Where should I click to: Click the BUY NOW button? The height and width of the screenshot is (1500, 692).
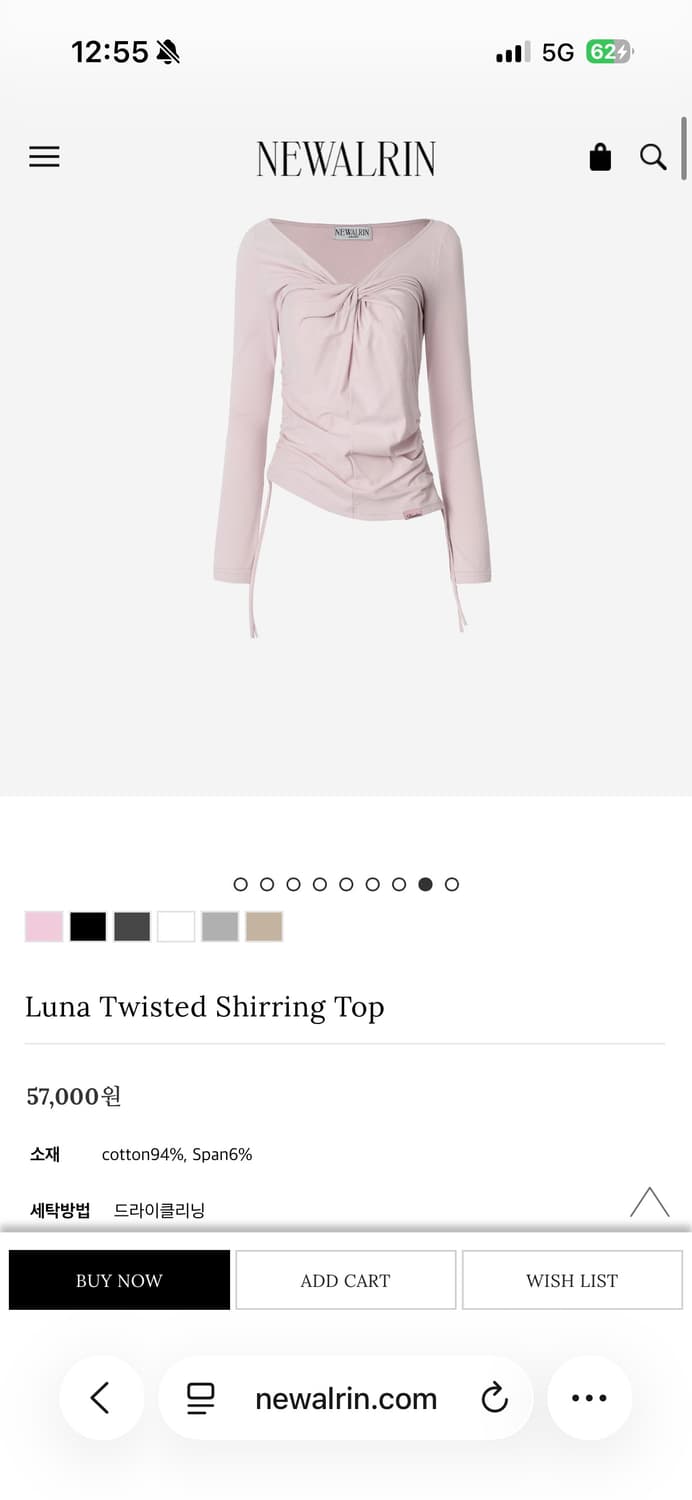click(x=119, y=1280)
